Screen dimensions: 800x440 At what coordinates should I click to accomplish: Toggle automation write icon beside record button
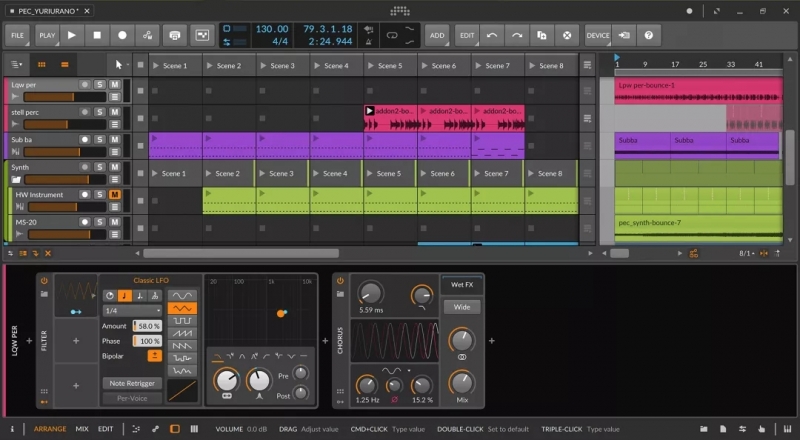tap(147, 35)
